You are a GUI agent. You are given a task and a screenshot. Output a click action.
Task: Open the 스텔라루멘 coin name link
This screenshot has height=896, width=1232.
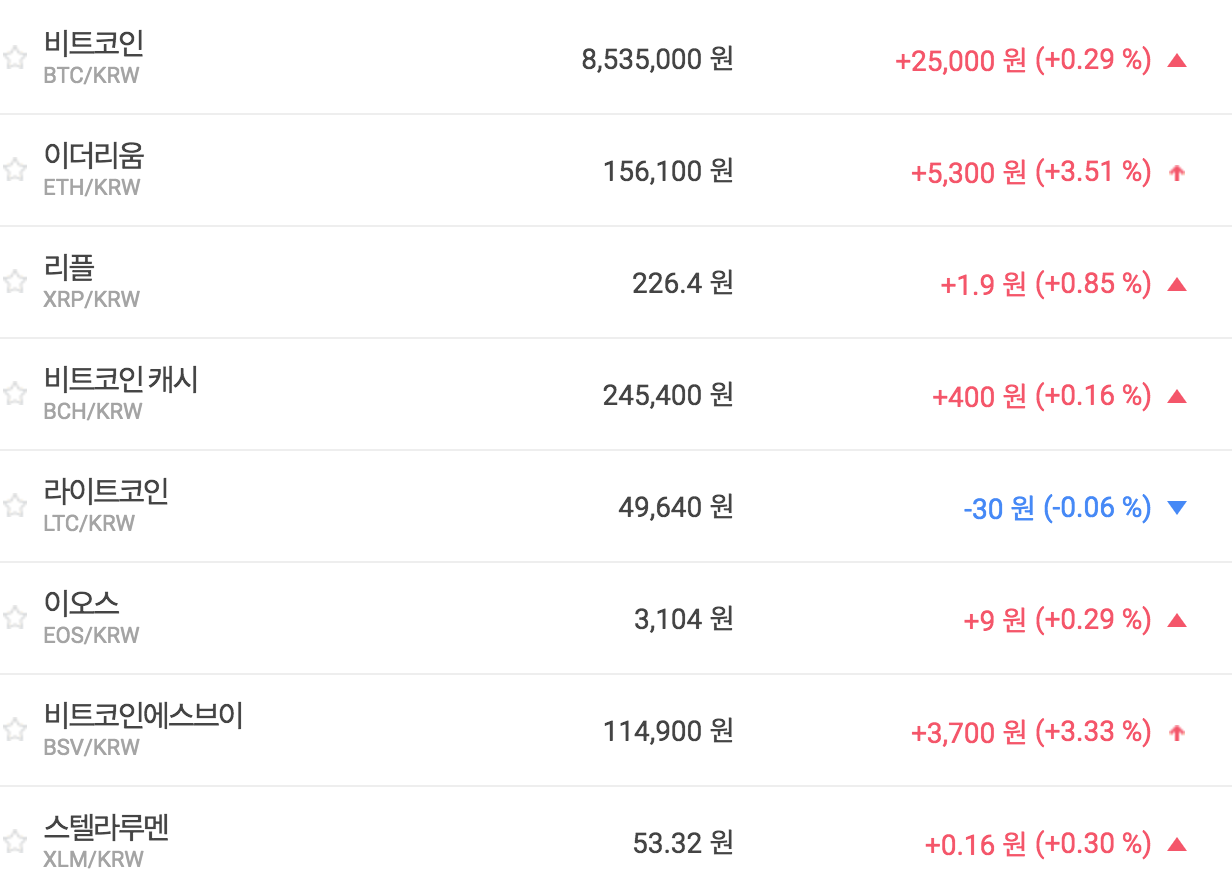click(x=107, y=828)
